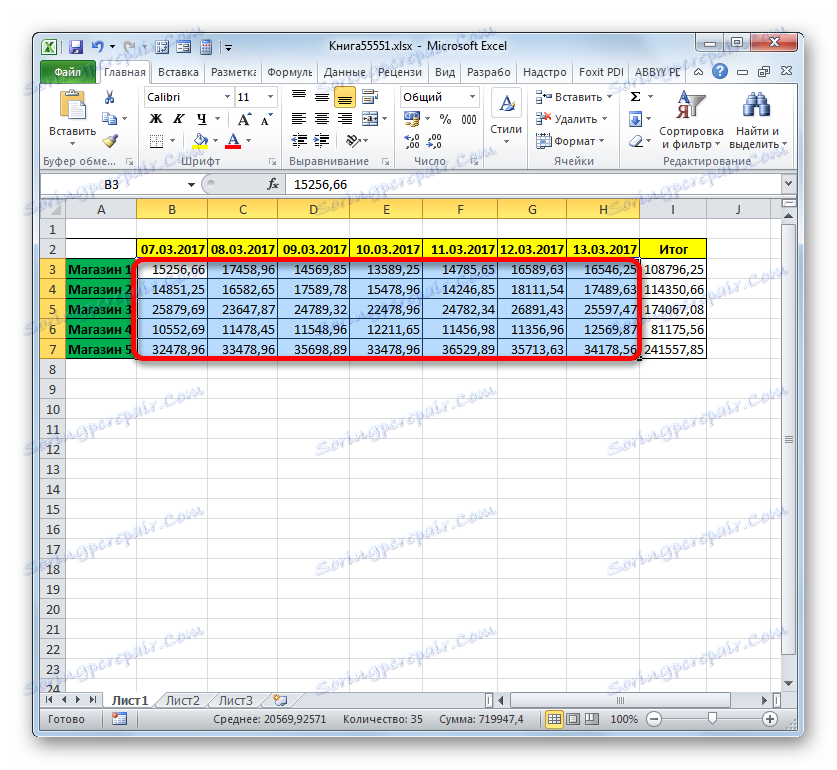
Task: Switch to the Вставка ribbon tab
Action: [178, 72]
